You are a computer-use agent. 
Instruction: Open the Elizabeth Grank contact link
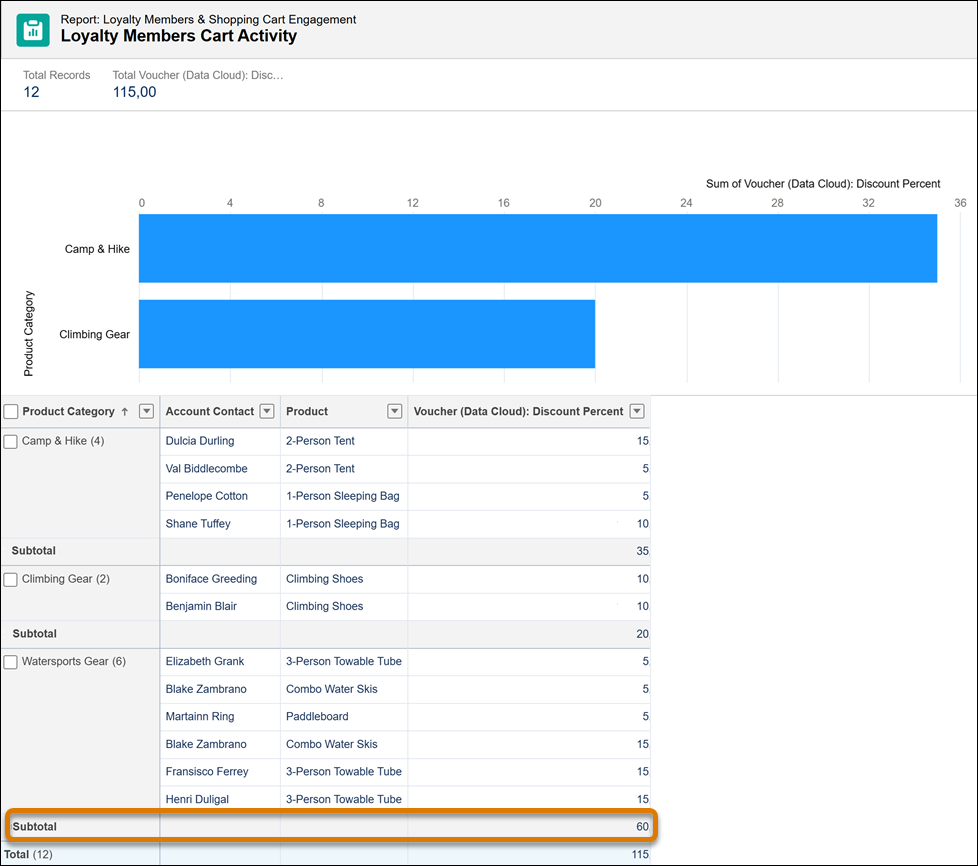(x=205, y=661)
